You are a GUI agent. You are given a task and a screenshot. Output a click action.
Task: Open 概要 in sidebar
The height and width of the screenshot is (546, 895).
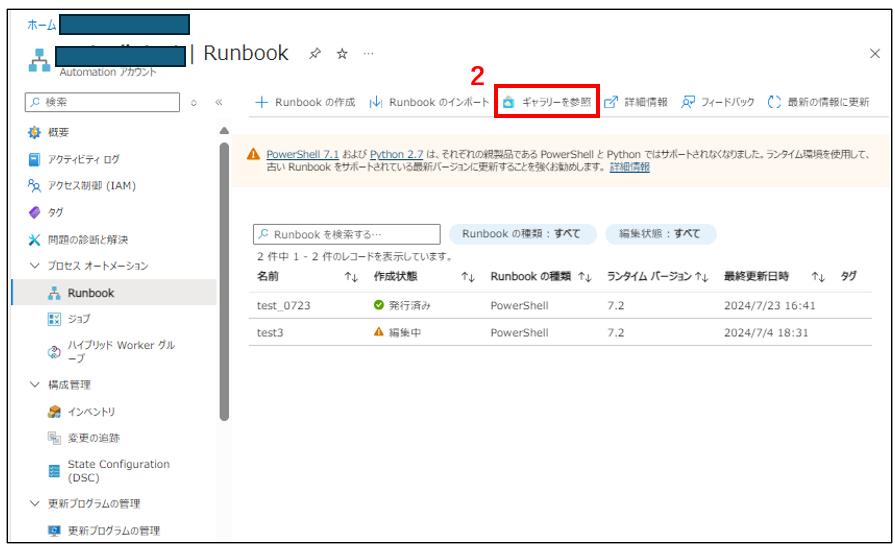[x=58, y=132]
